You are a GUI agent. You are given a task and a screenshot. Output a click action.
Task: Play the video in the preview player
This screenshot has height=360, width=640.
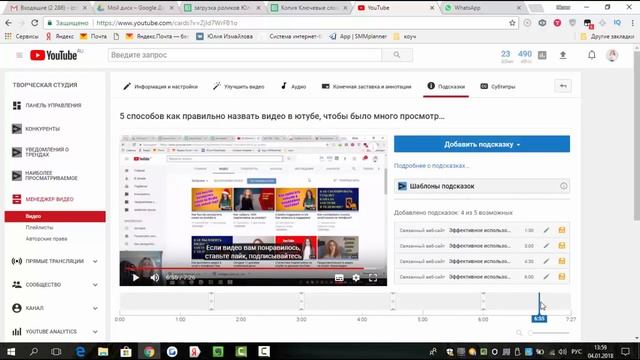tap(136, 278)
